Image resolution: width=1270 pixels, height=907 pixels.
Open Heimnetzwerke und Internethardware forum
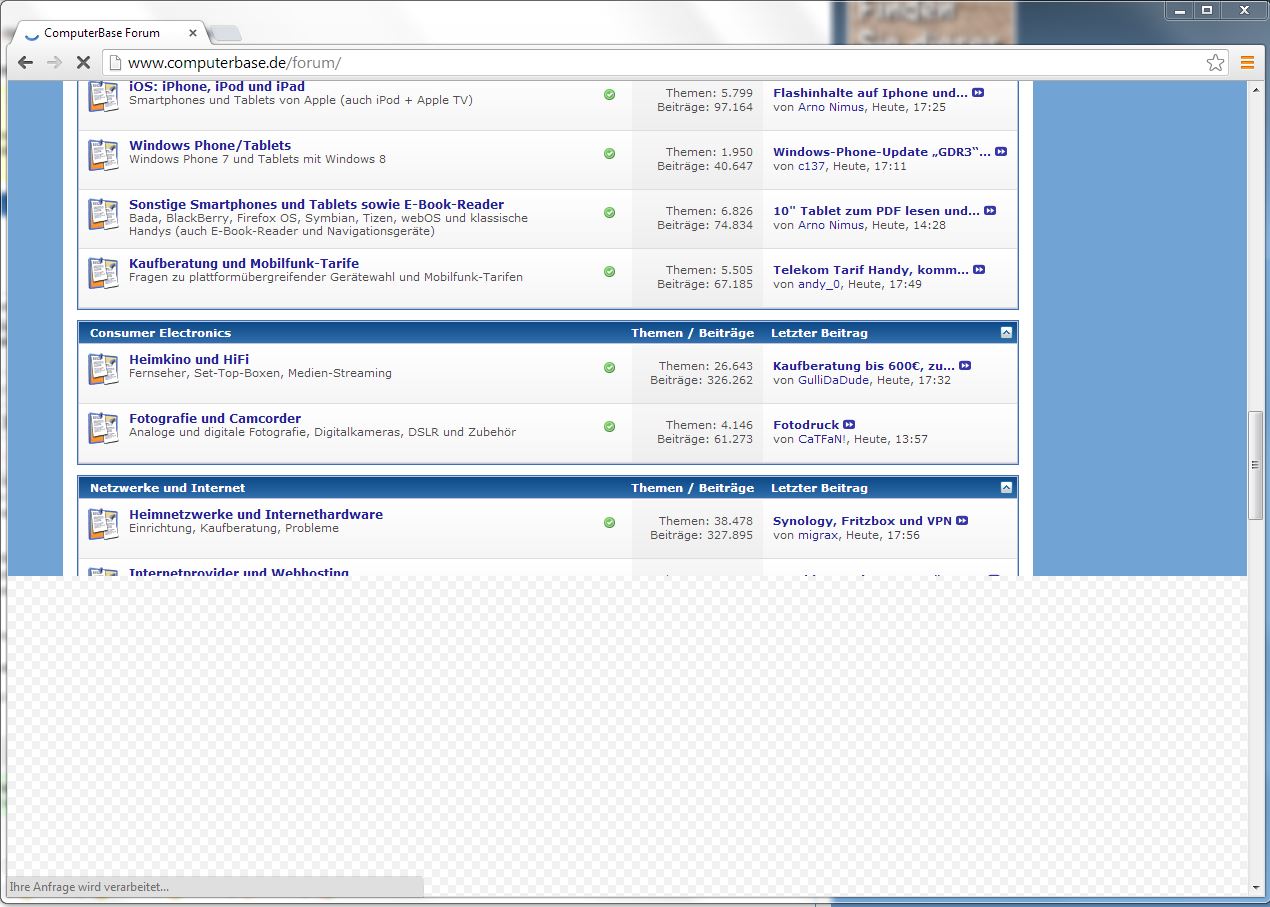256,514
